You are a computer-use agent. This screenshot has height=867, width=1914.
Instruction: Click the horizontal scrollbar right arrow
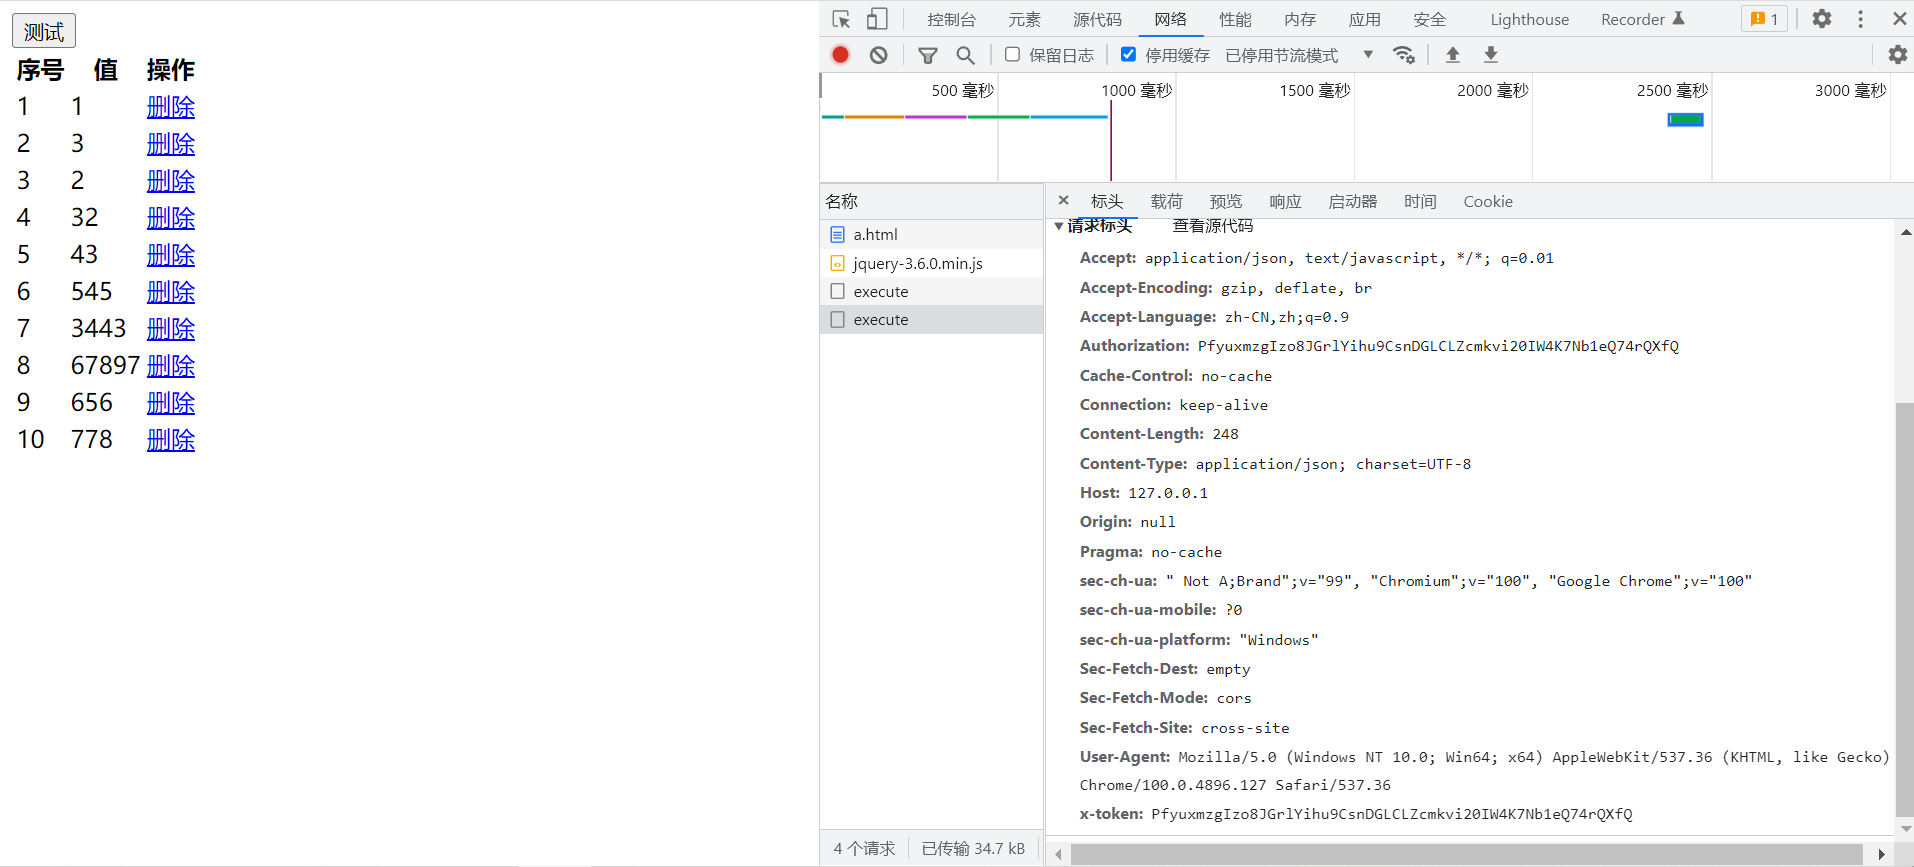1881,854
